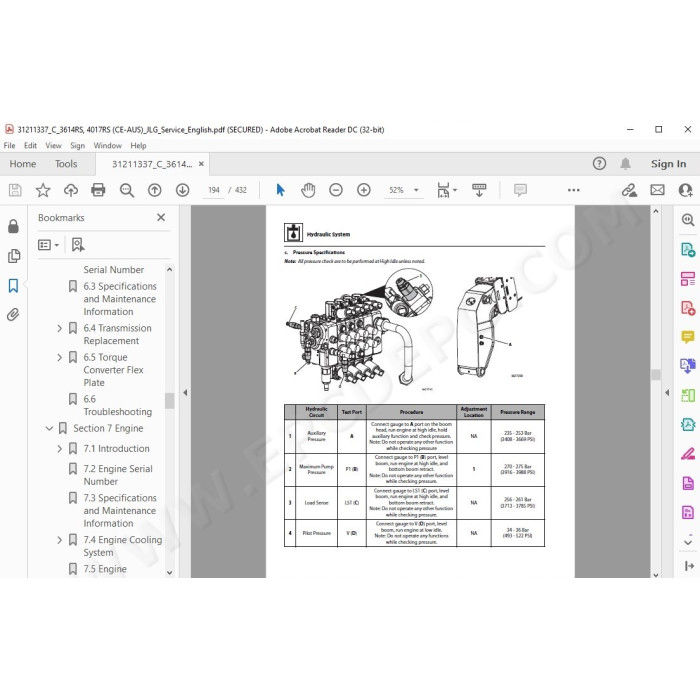Open the fit page options tool
The width and height of the screenshot is (700, 700).
click(x=447, y=190)
